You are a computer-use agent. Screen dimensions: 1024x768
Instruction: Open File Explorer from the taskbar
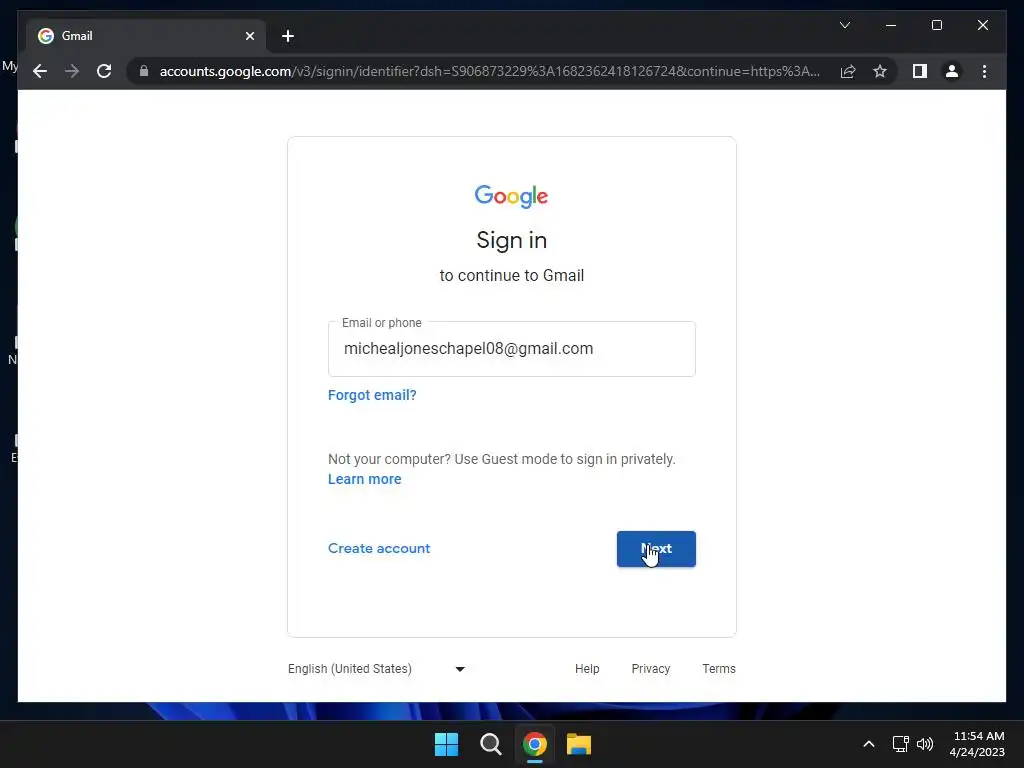pyautogui.click(x=579, y=744)
